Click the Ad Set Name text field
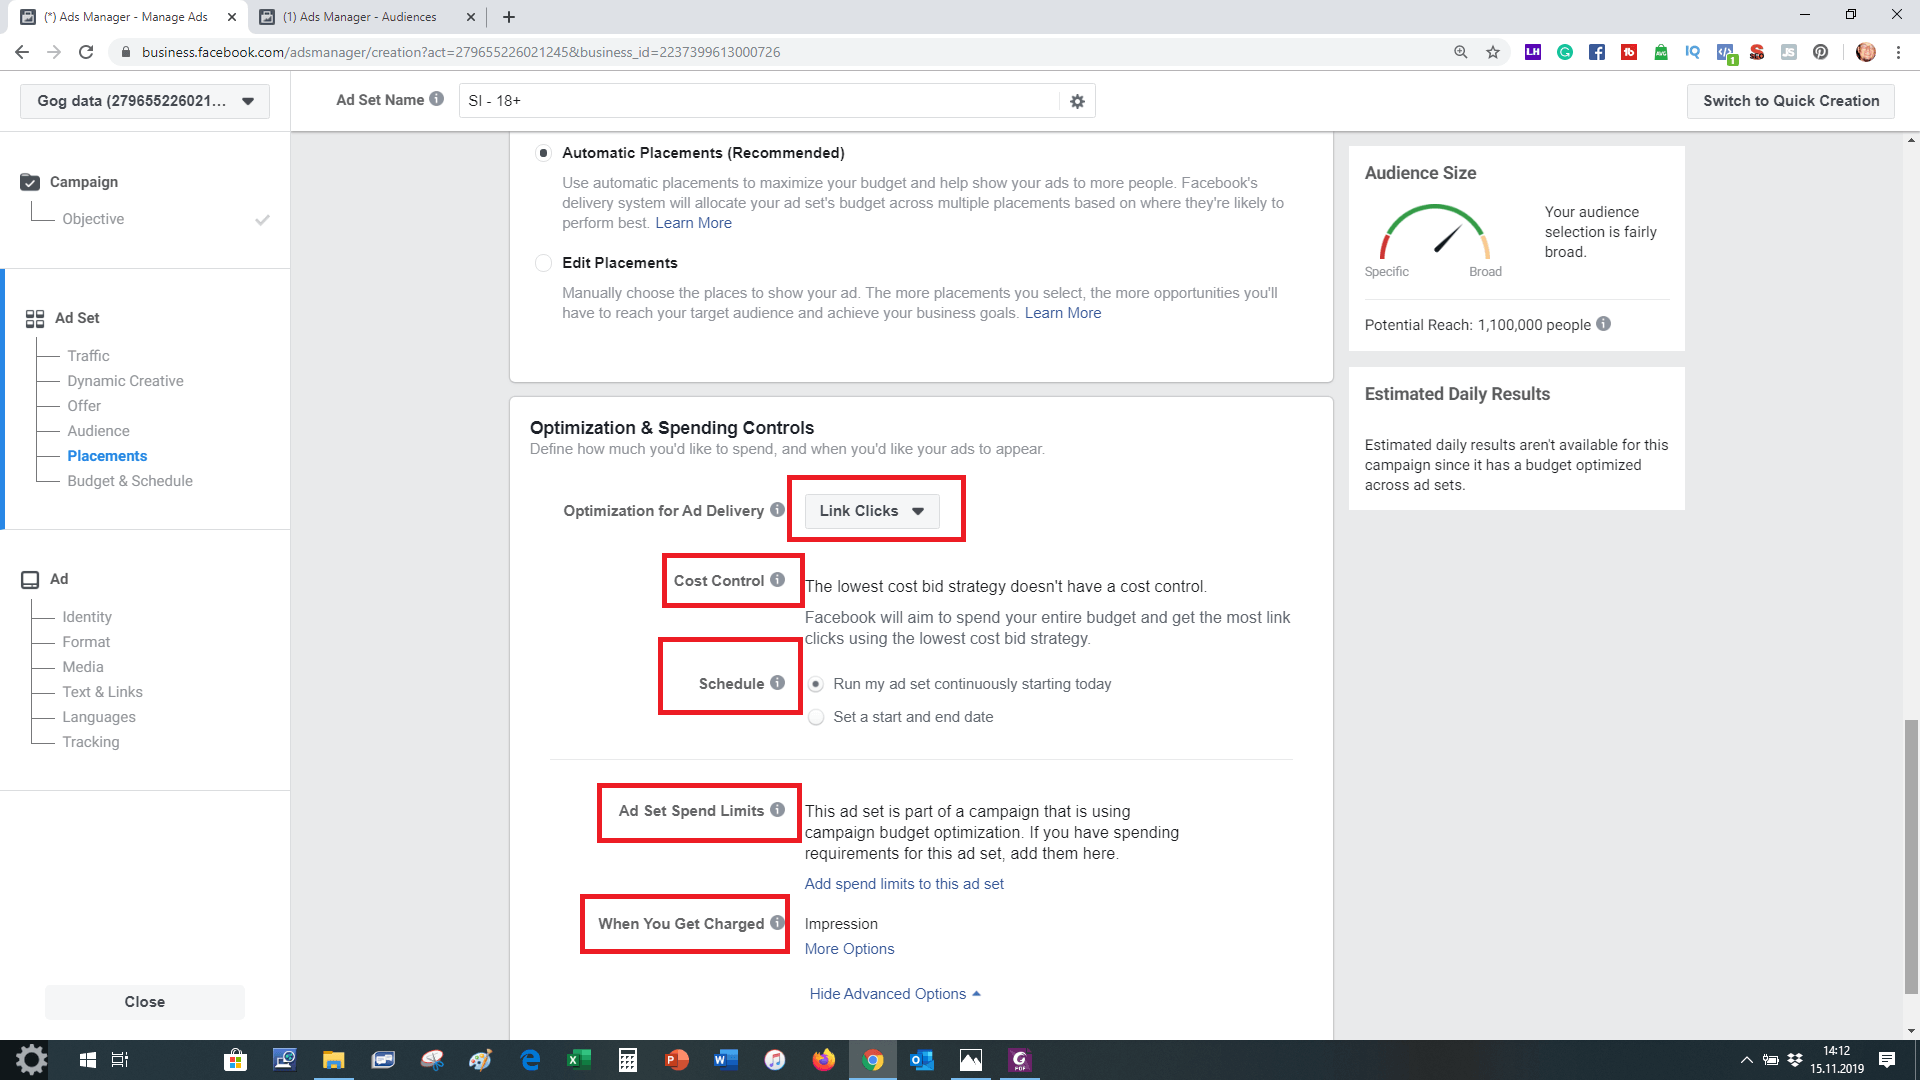Screen dimensions: 1920x1080 (760, 101)
